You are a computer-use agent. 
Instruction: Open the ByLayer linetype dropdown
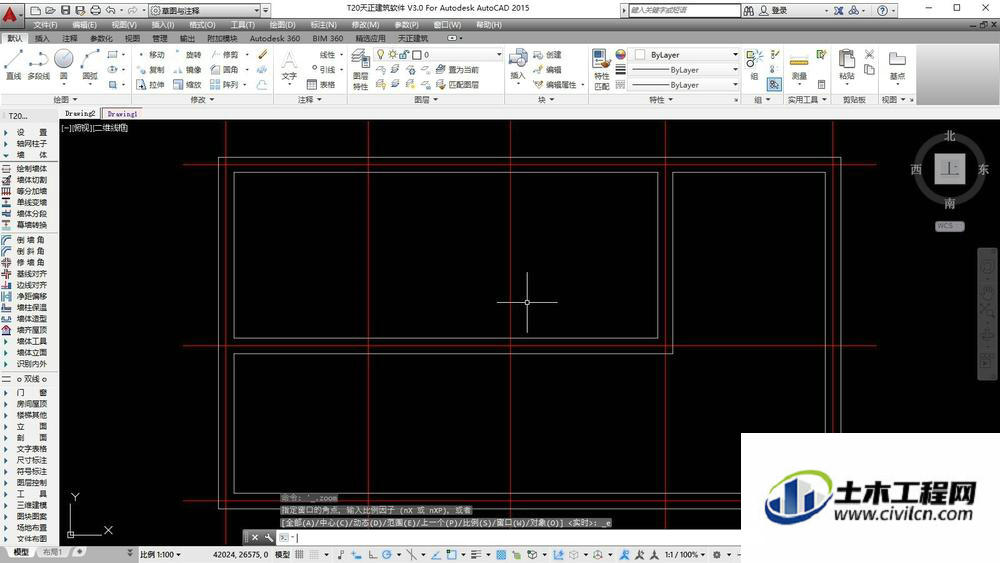686,85
